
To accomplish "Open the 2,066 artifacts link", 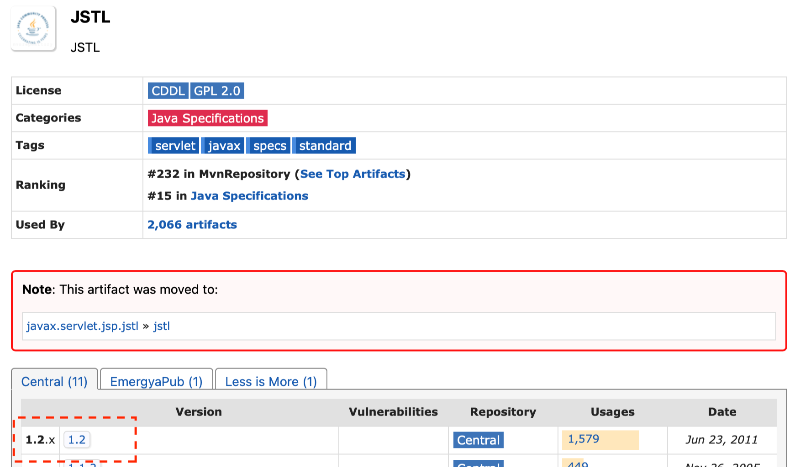I will (x=192, y=225).
